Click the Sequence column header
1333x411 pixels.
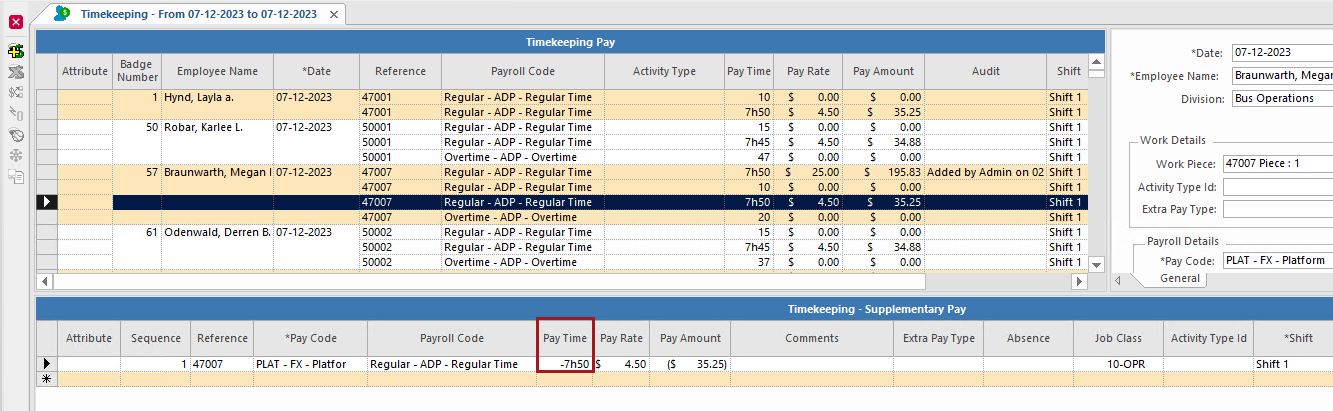[x=155, y=338]
